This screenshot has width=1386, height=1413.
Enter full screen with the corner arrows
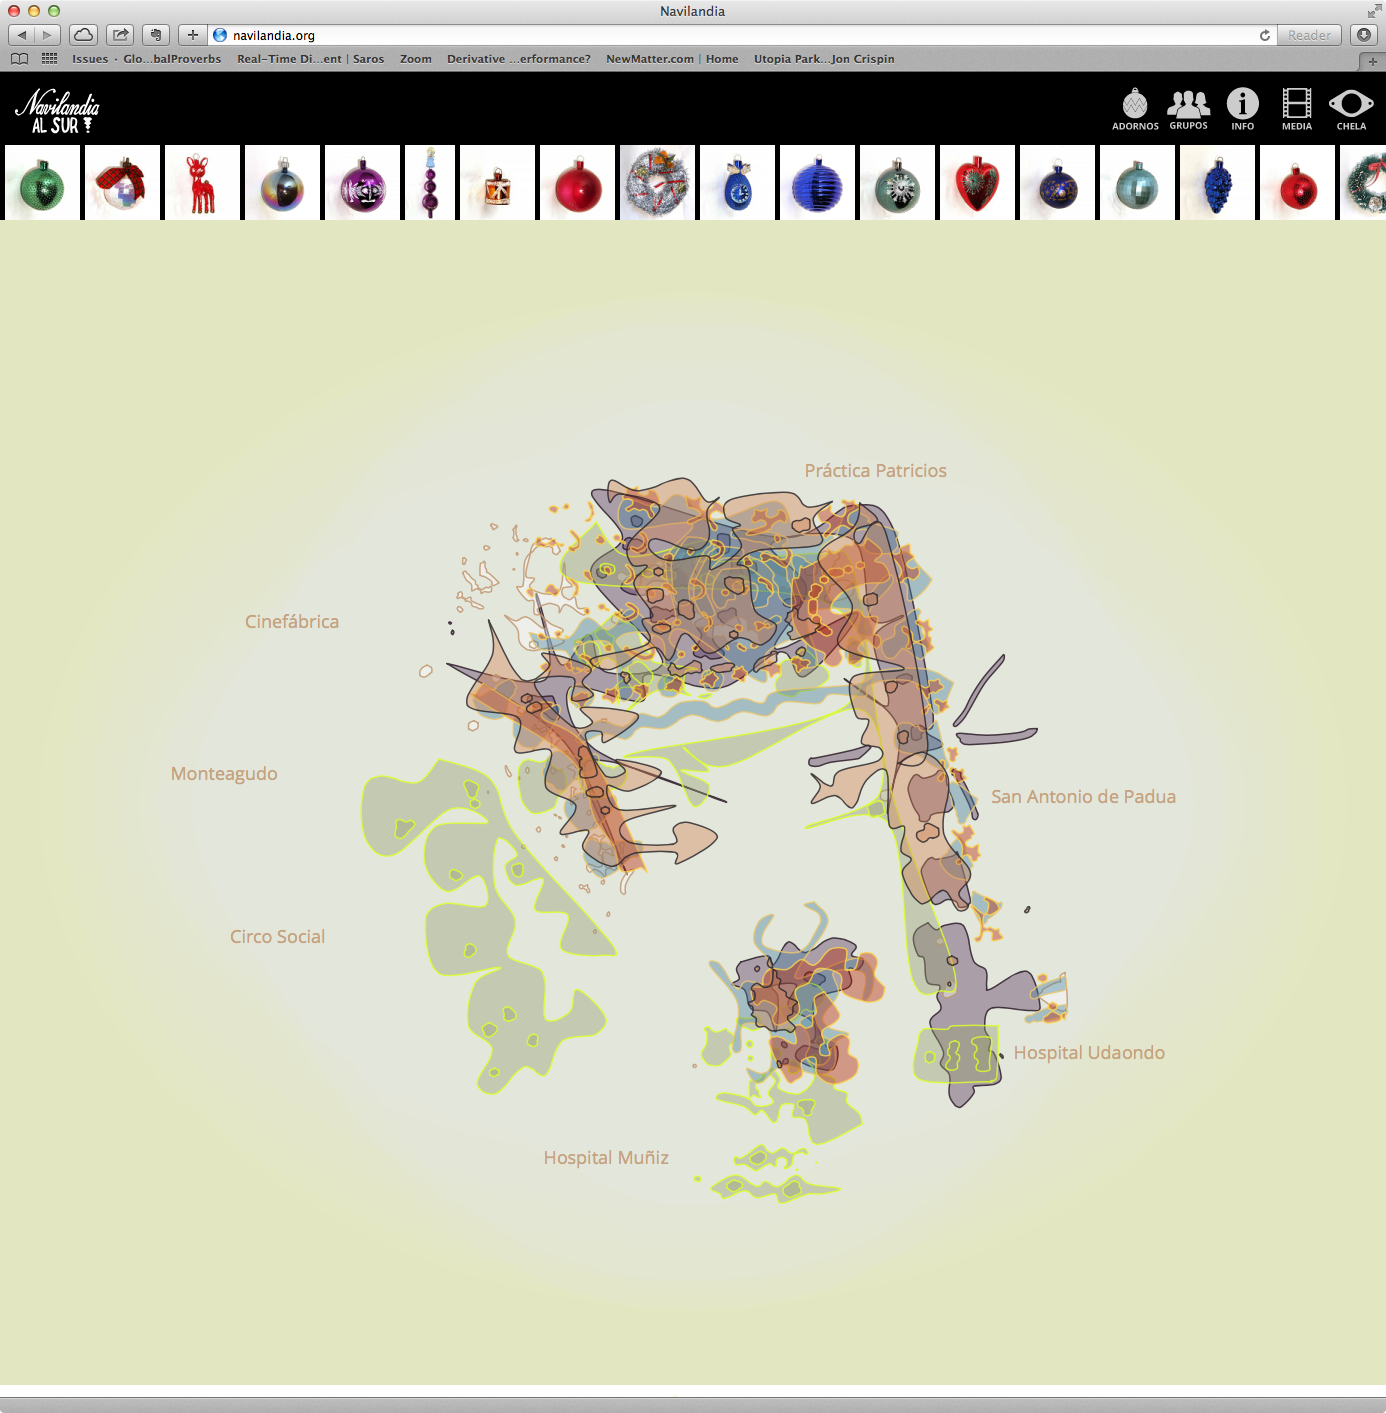1374,11
